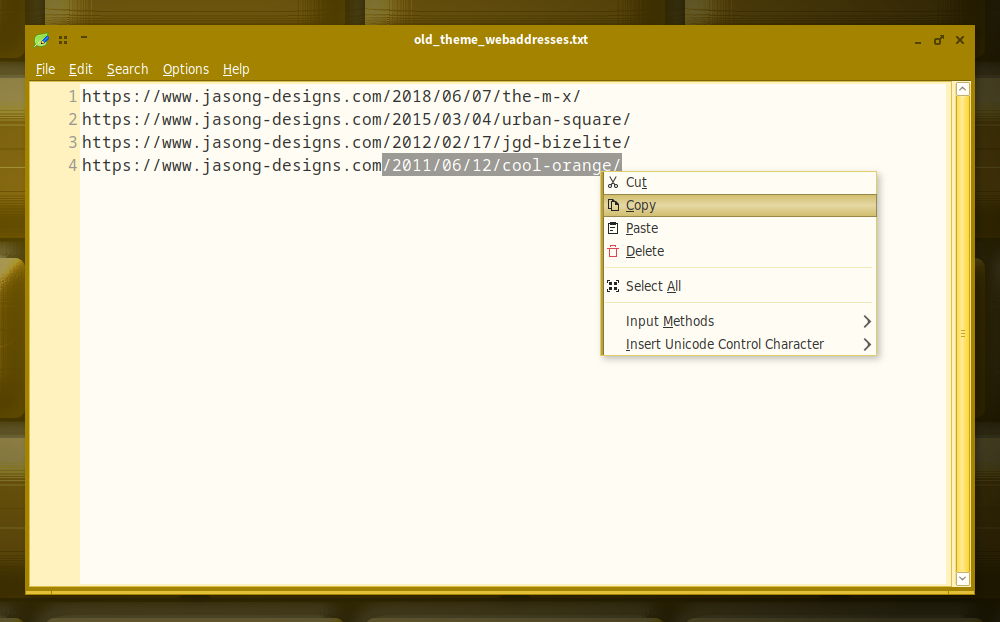Choose Select All in context menu

coord(740,286)
